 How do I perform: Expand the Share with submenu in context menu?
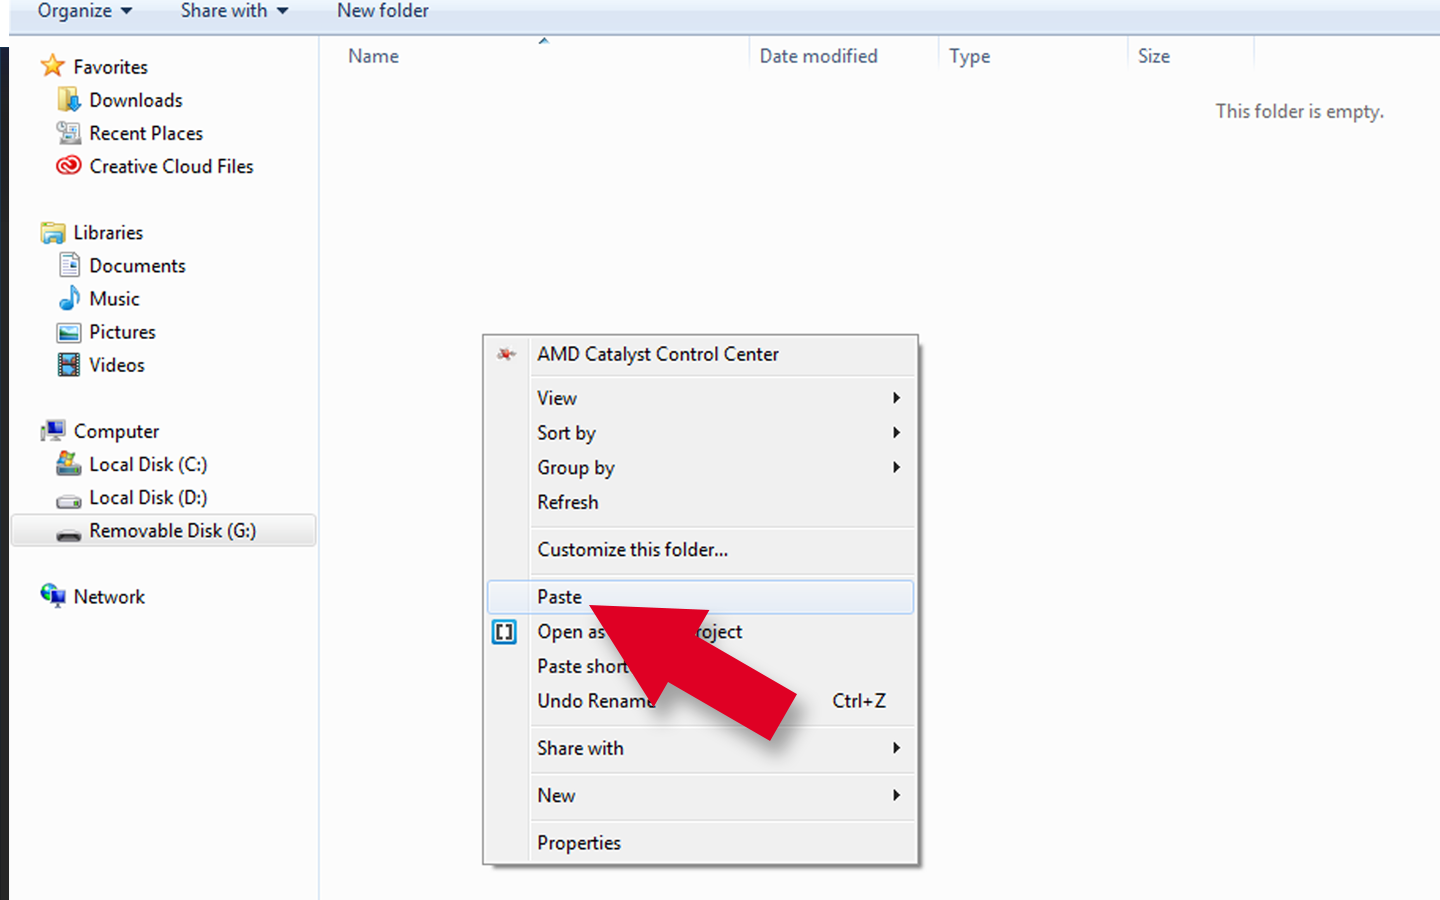(x=700, y=748)
